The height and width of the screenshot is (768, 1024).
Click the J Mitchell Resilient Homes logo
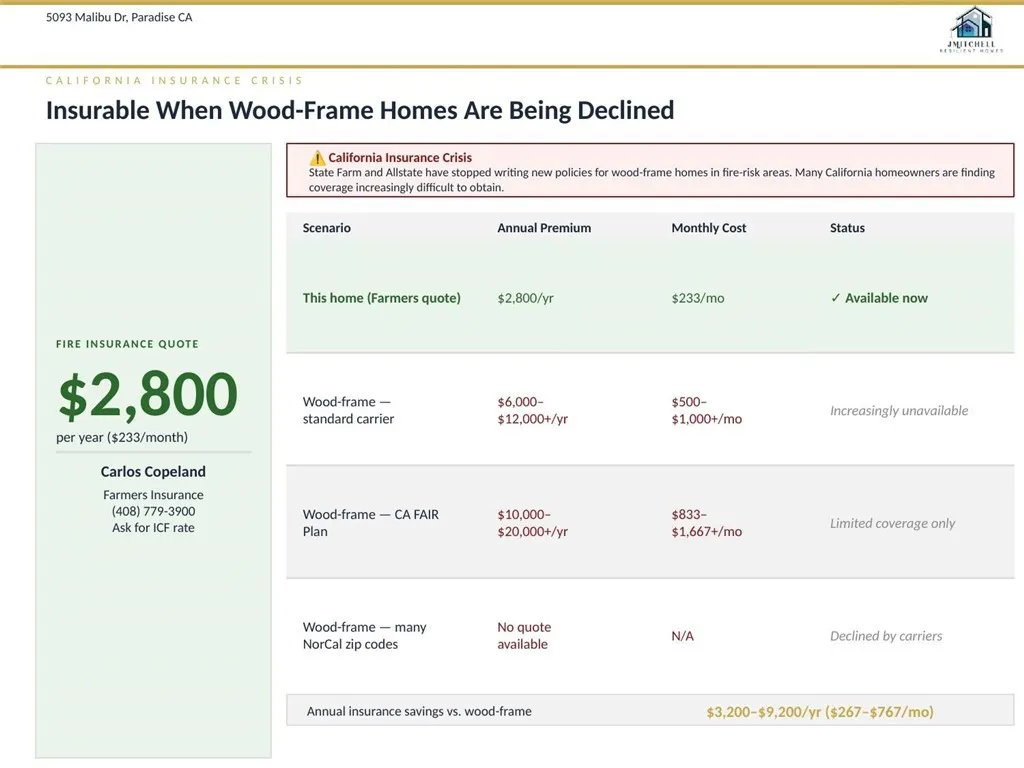pos(971,29)
